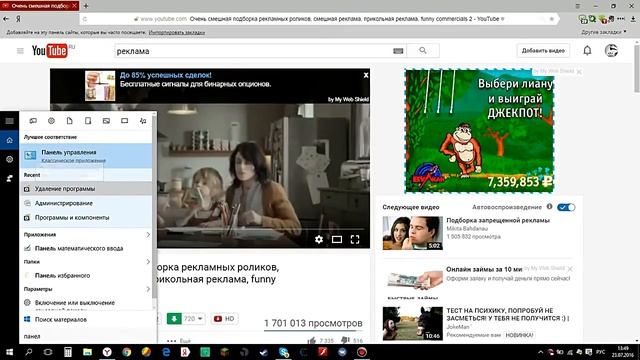
Task: Open Панель математического ввода app
Action: point(86,248)
